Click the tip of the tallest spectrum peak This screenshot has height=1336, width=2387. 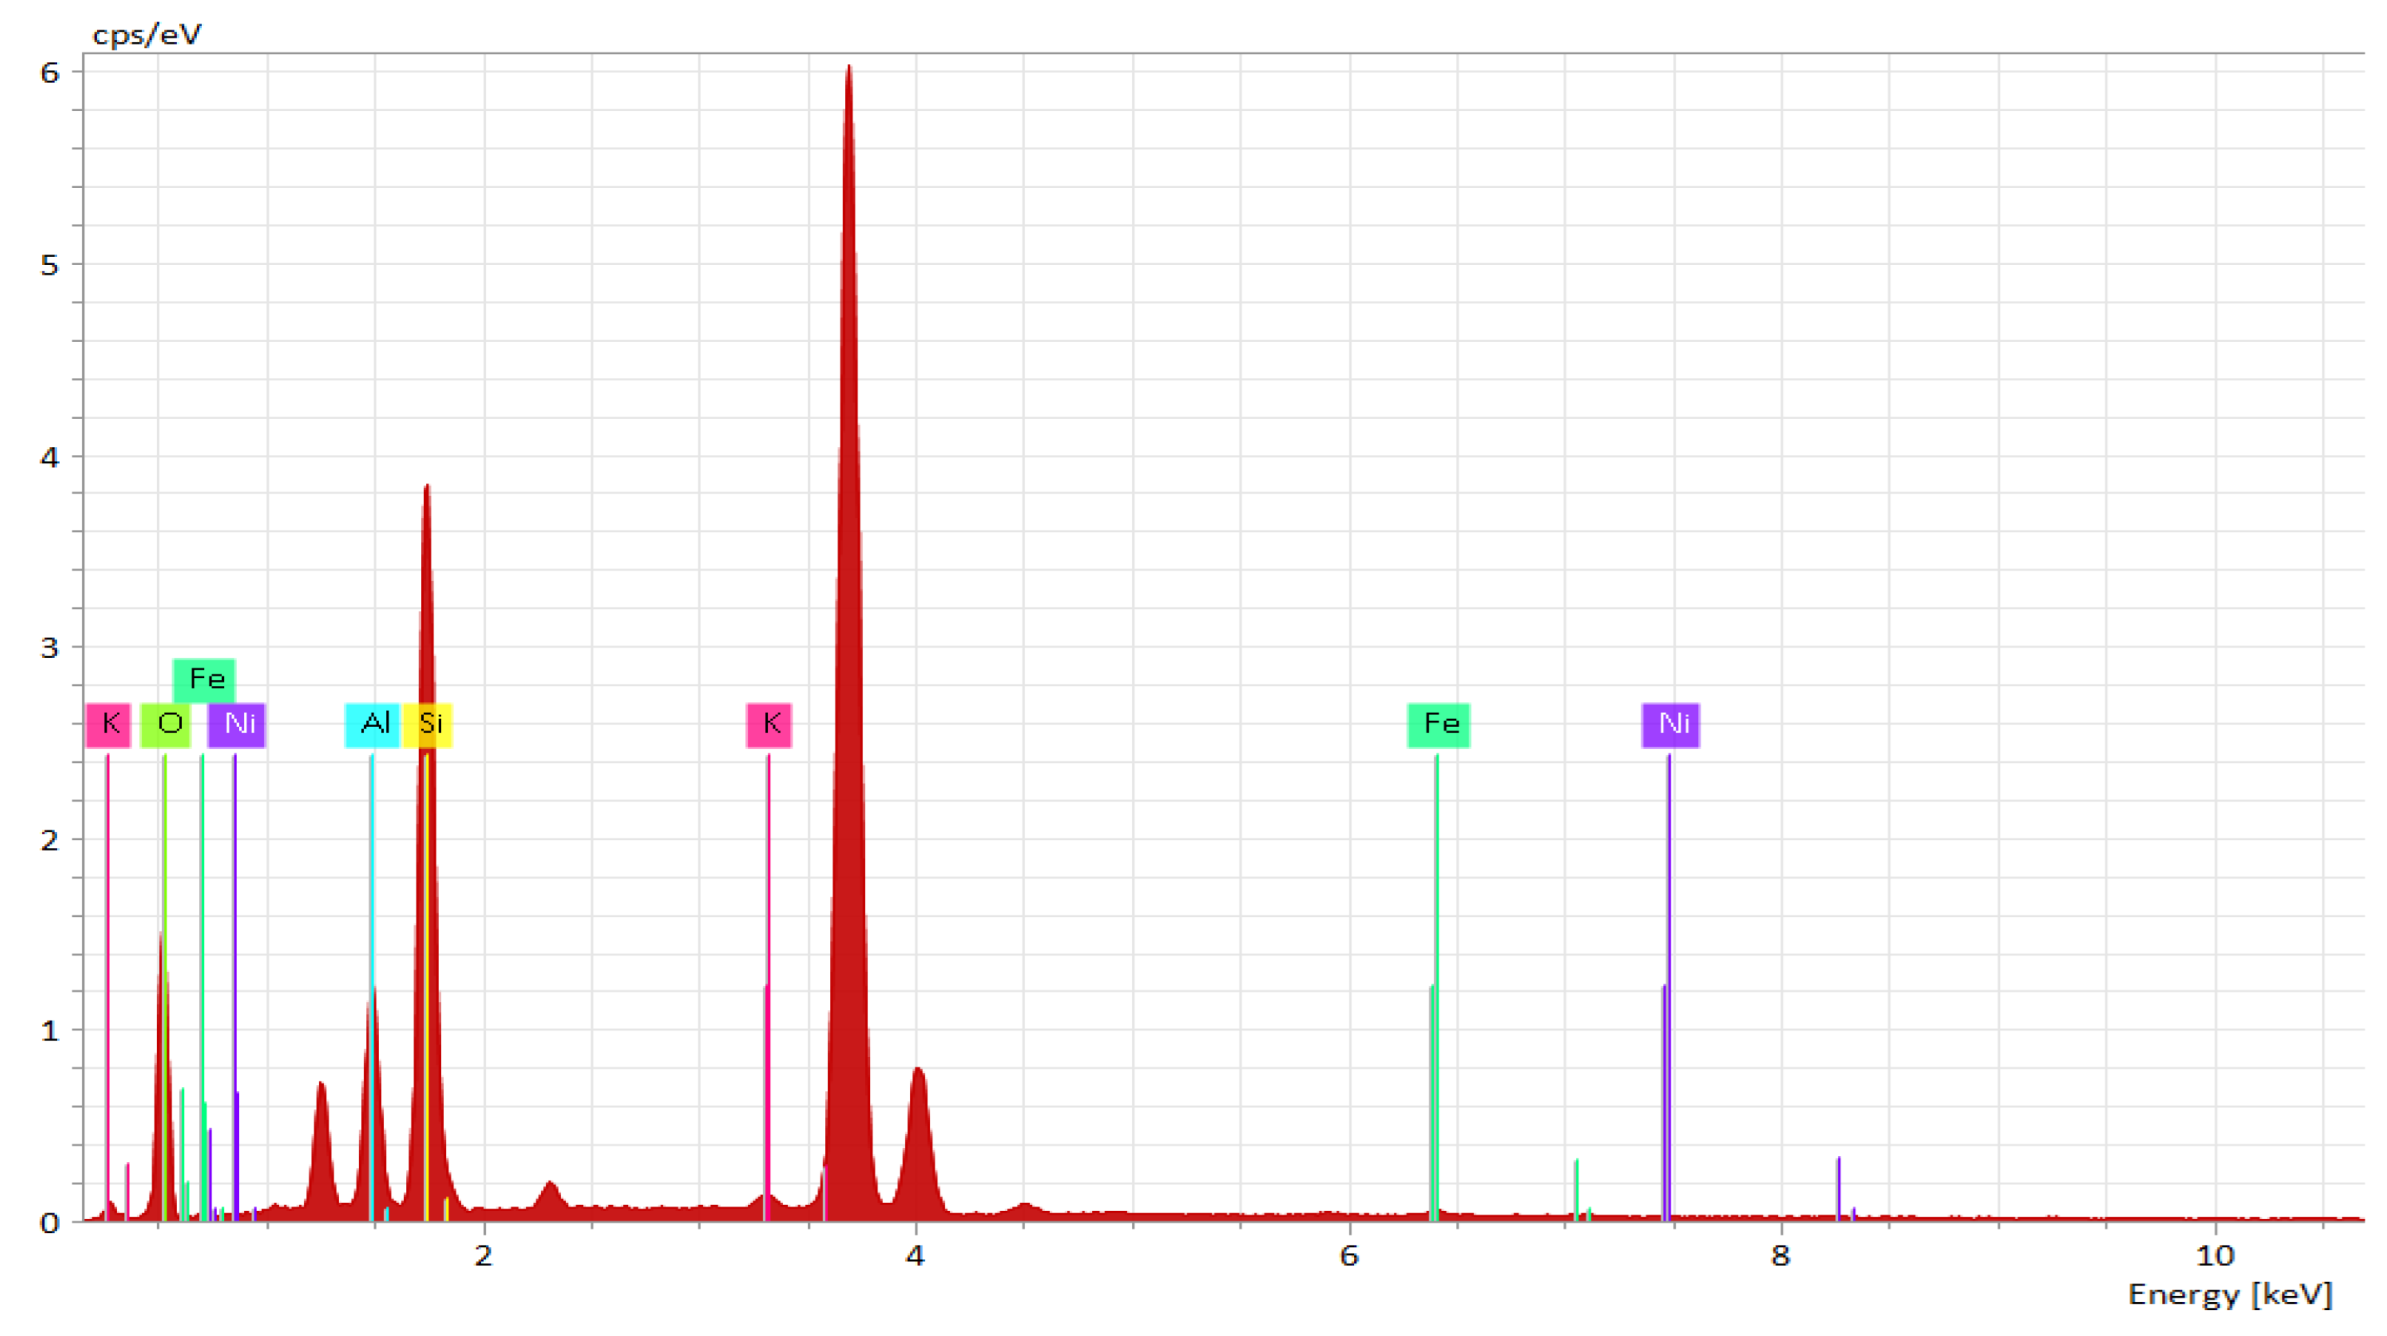(849, 70)
